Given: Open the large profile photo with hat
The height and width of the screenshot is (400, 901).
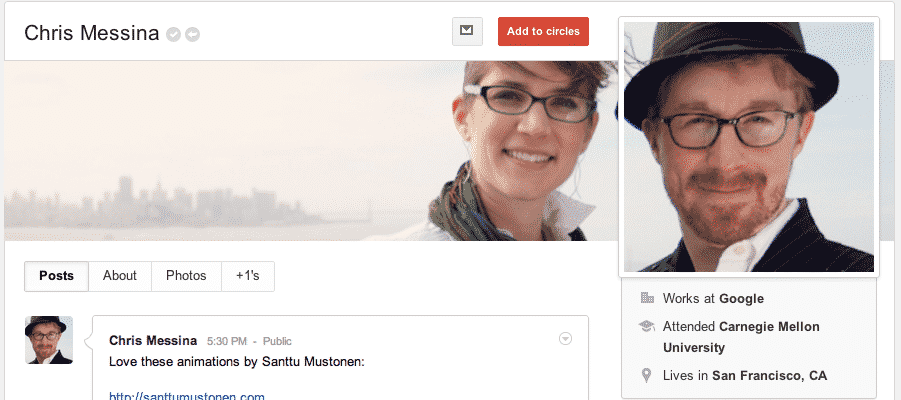Looking at the screenshot, I should (x=748, y=147).
